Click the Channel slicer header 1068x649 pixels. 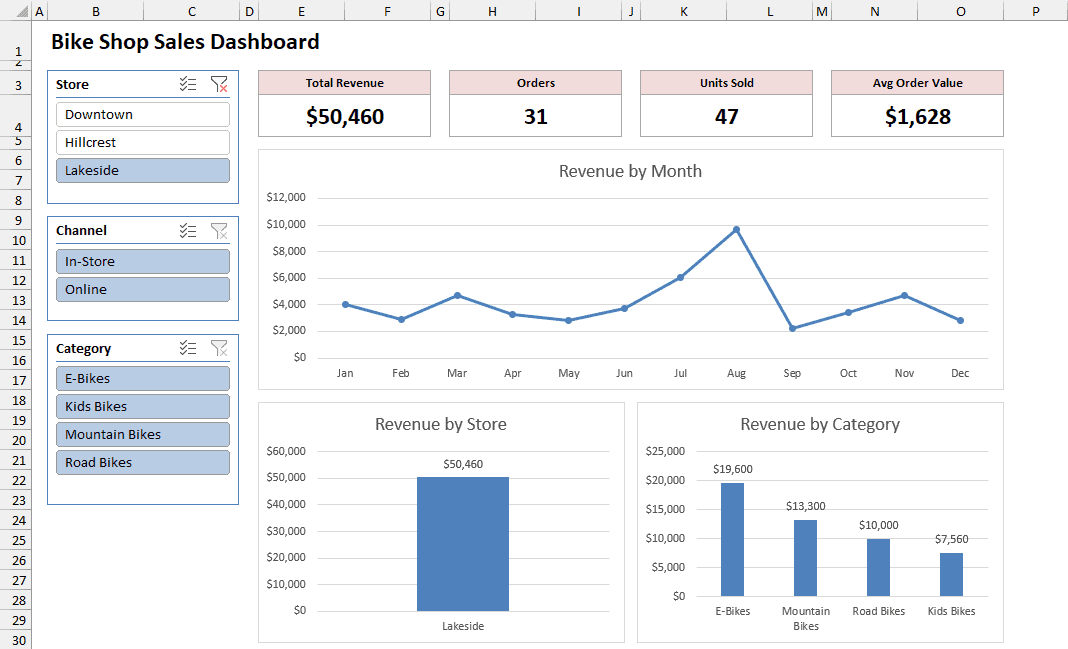(81, 230)
